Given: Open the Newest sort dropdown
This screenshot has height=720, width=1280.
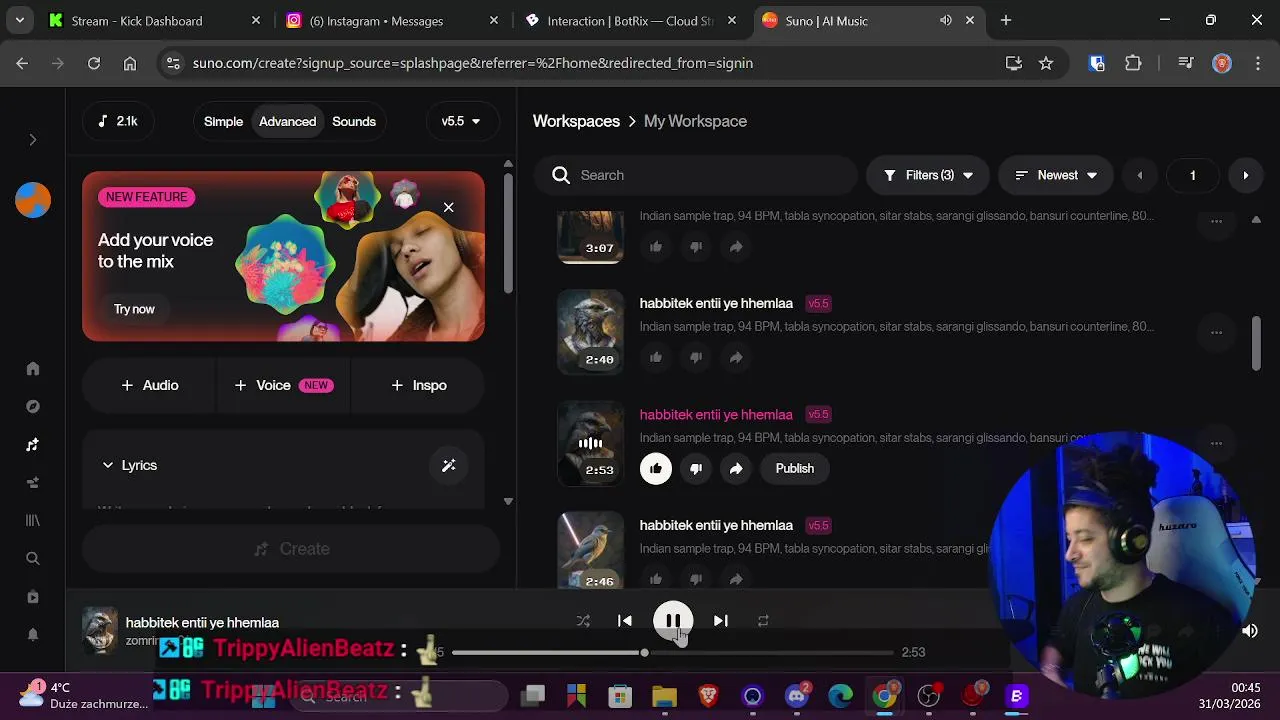Looking at the screenshot, I should (x=1056, y=175).
